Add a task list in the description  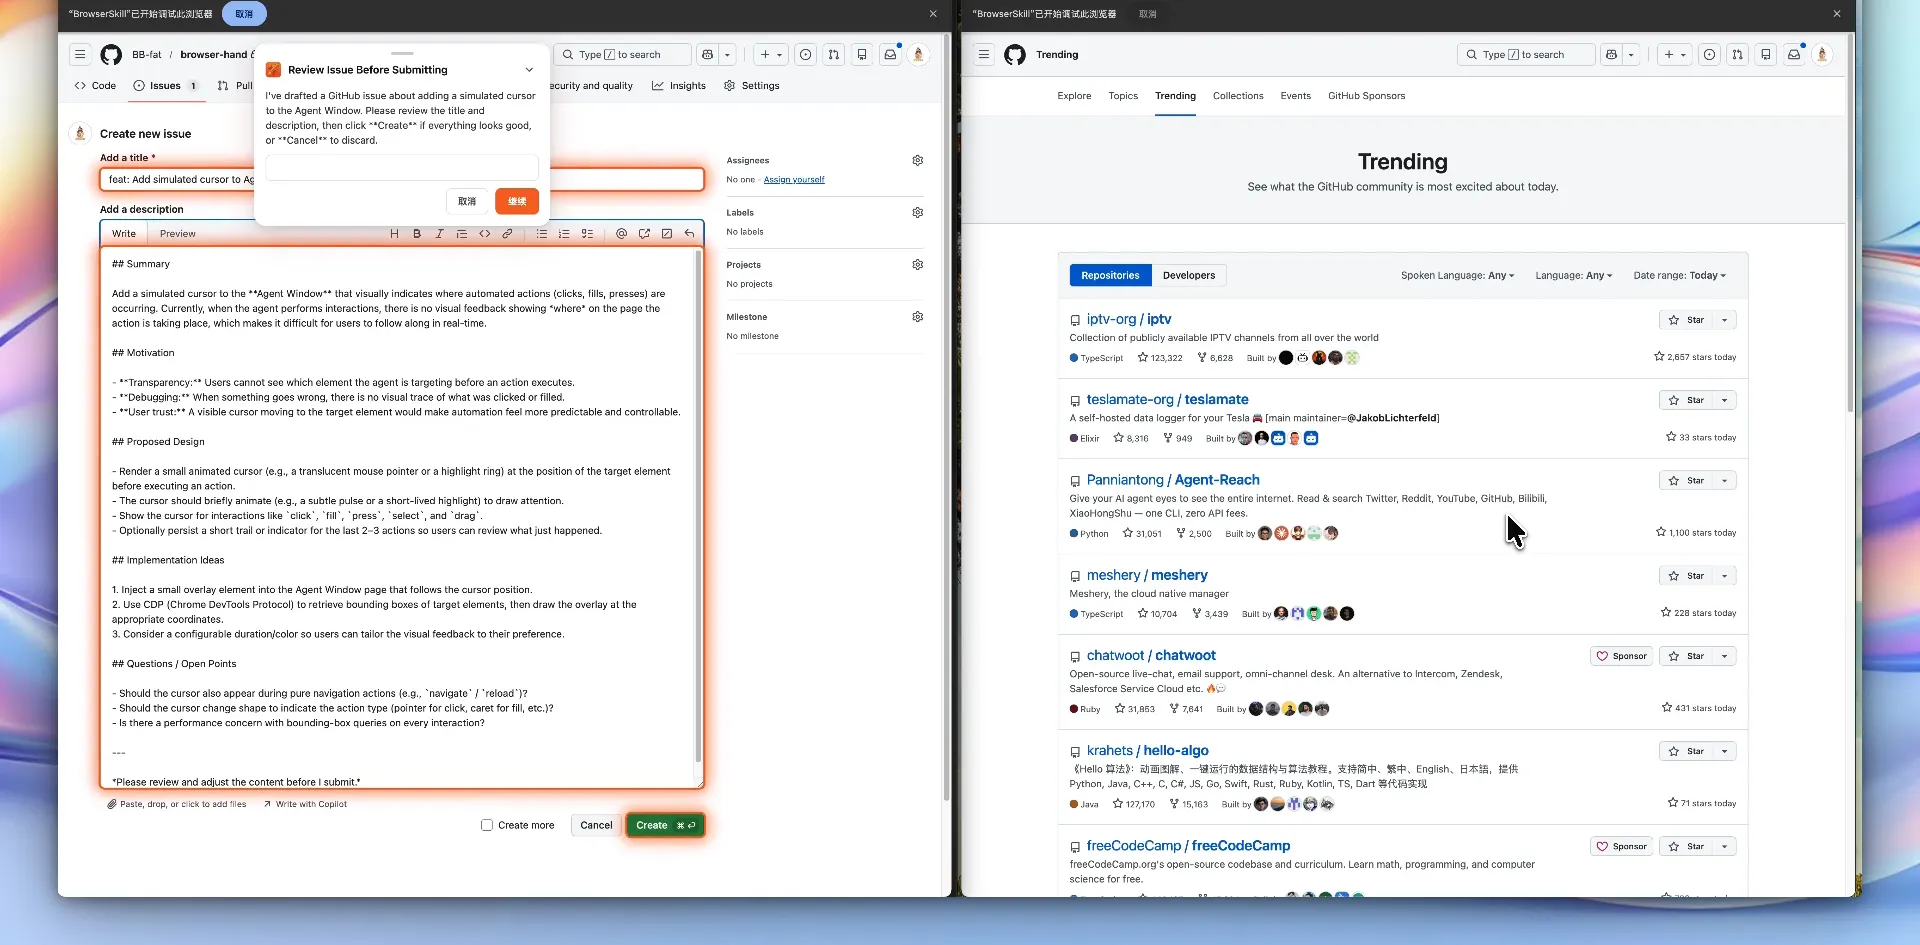(587, 234)
